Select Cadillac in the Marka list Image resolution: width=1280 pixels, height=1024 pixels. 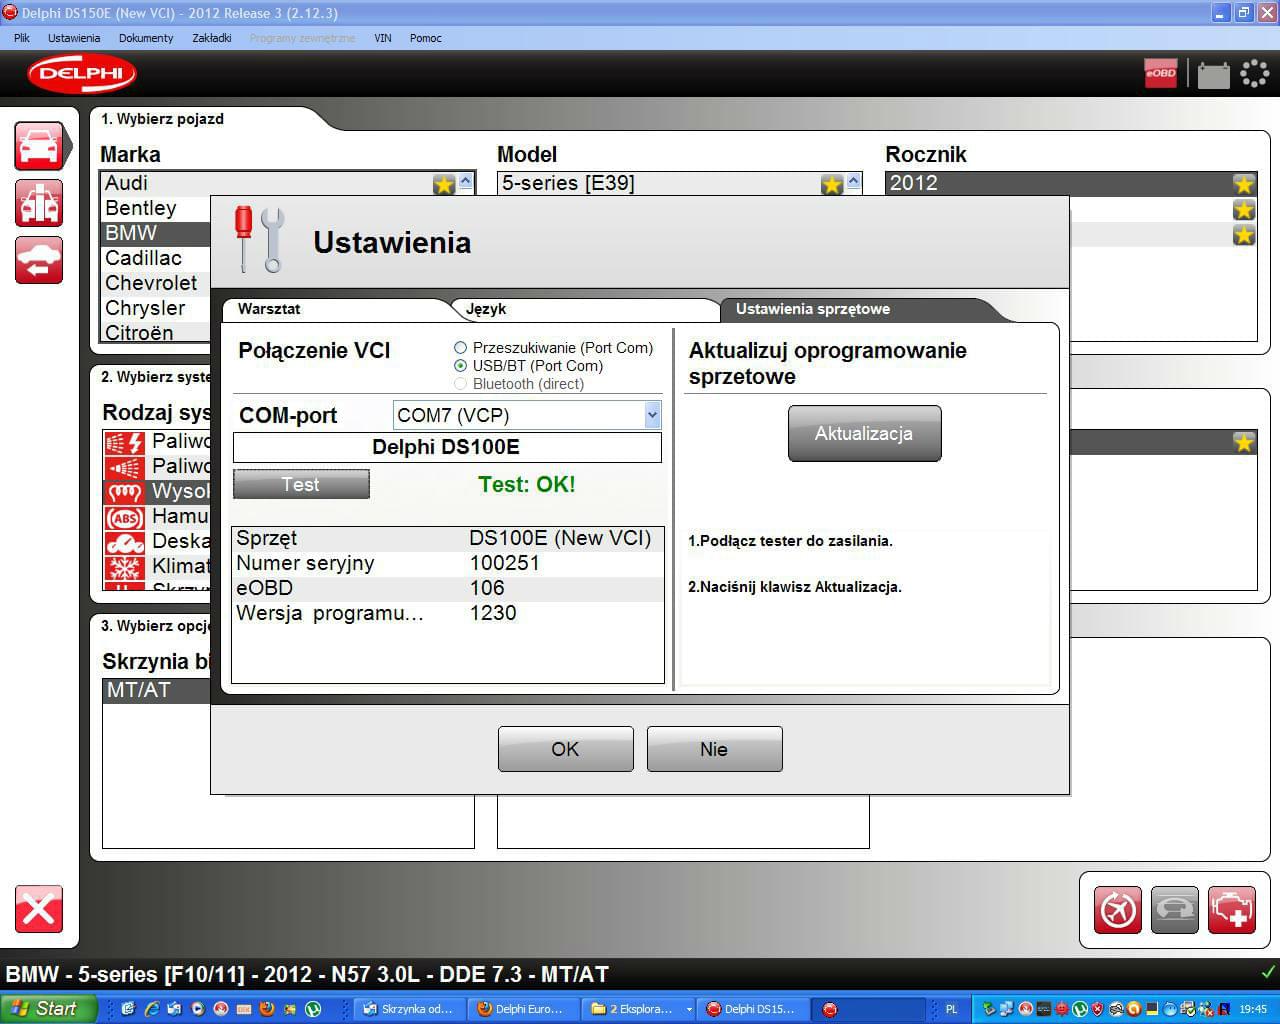156,258
